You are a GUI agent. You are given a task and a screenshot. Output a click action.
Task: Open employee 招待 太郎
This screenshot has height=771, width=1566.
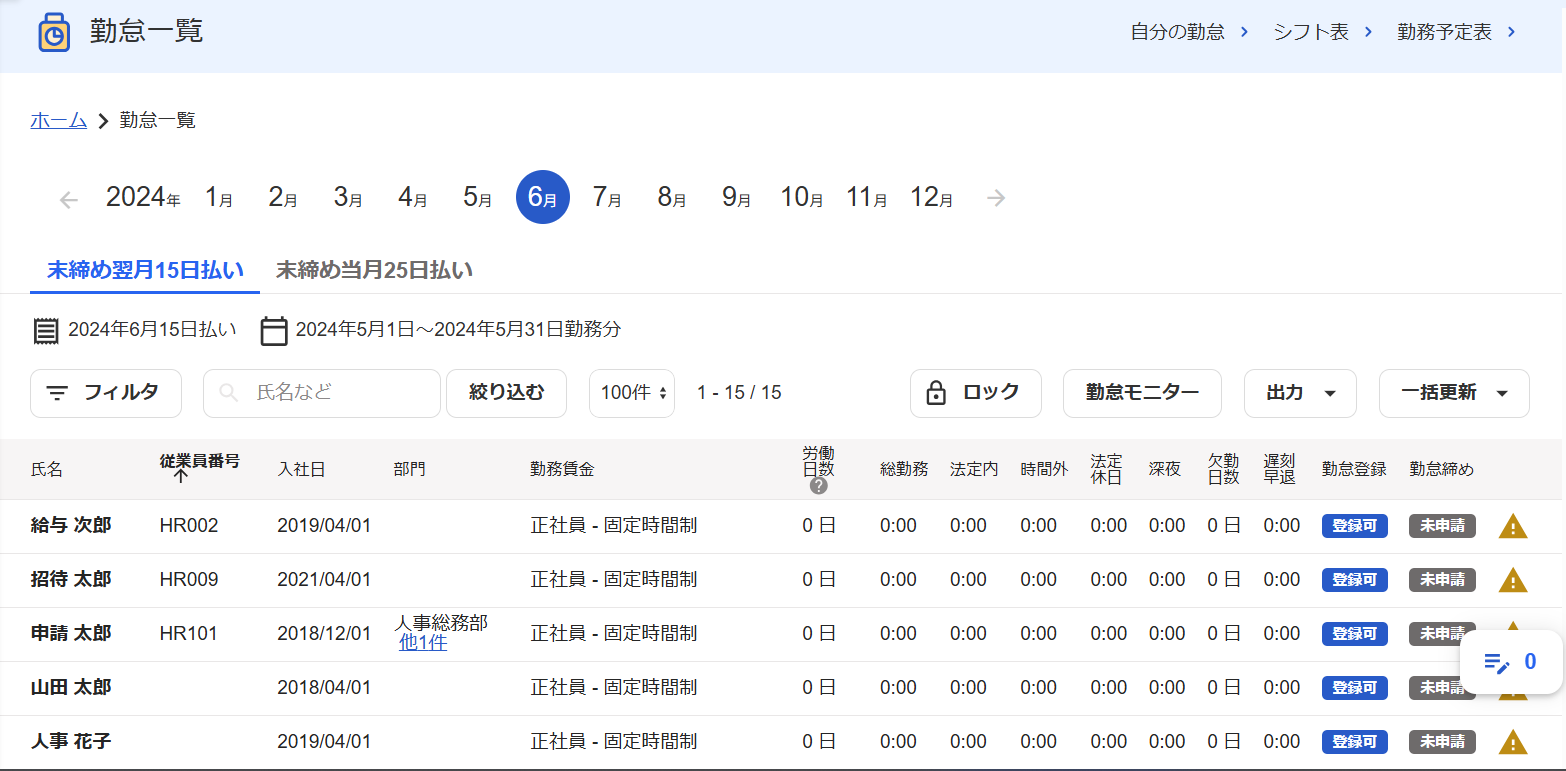[71, 580]
